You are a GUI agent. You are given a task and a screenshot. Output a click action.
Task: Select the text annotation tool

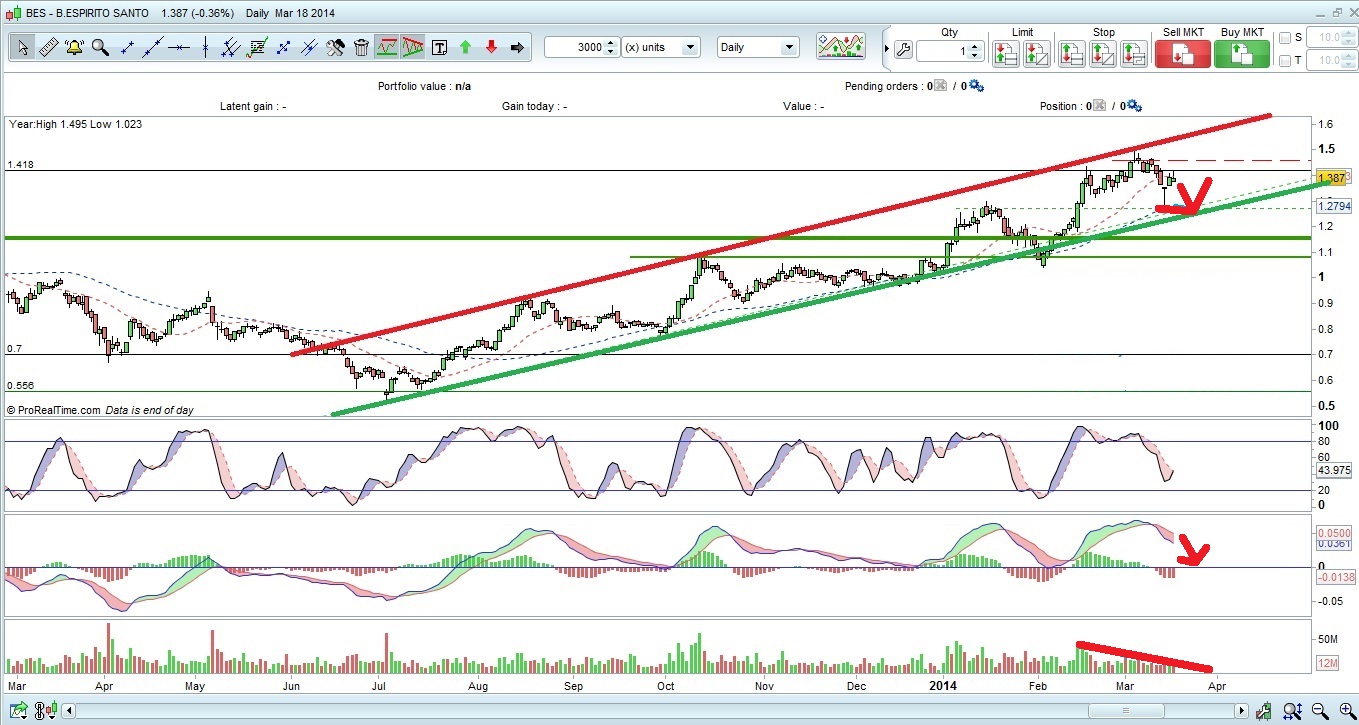coord(439,47)
